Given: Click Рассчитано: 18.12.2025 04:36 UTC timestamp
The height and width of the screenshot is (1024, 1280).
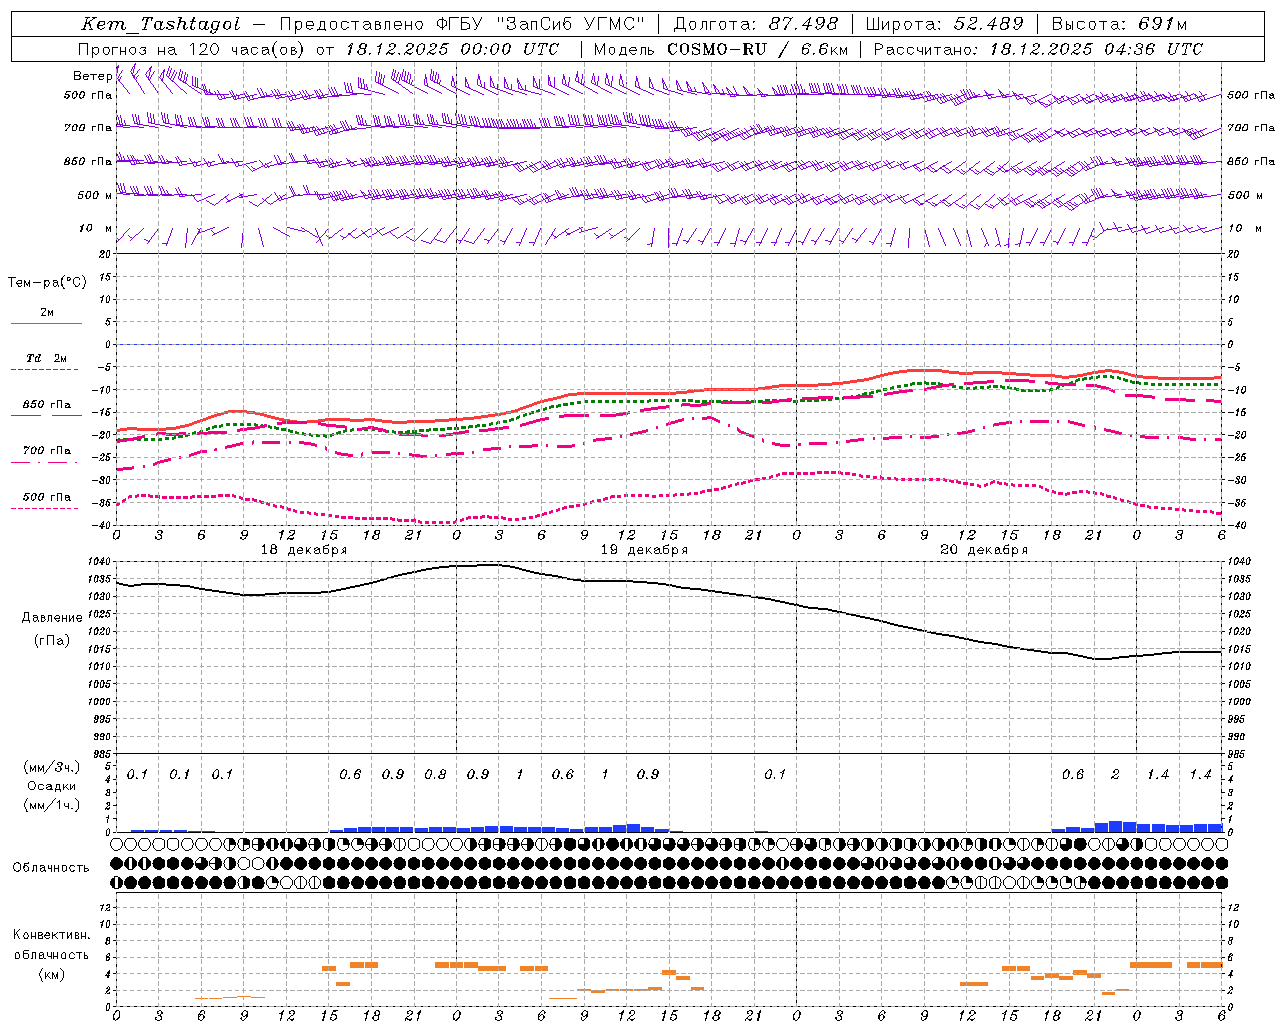Looking at the screenshot, I should 1038,49.
